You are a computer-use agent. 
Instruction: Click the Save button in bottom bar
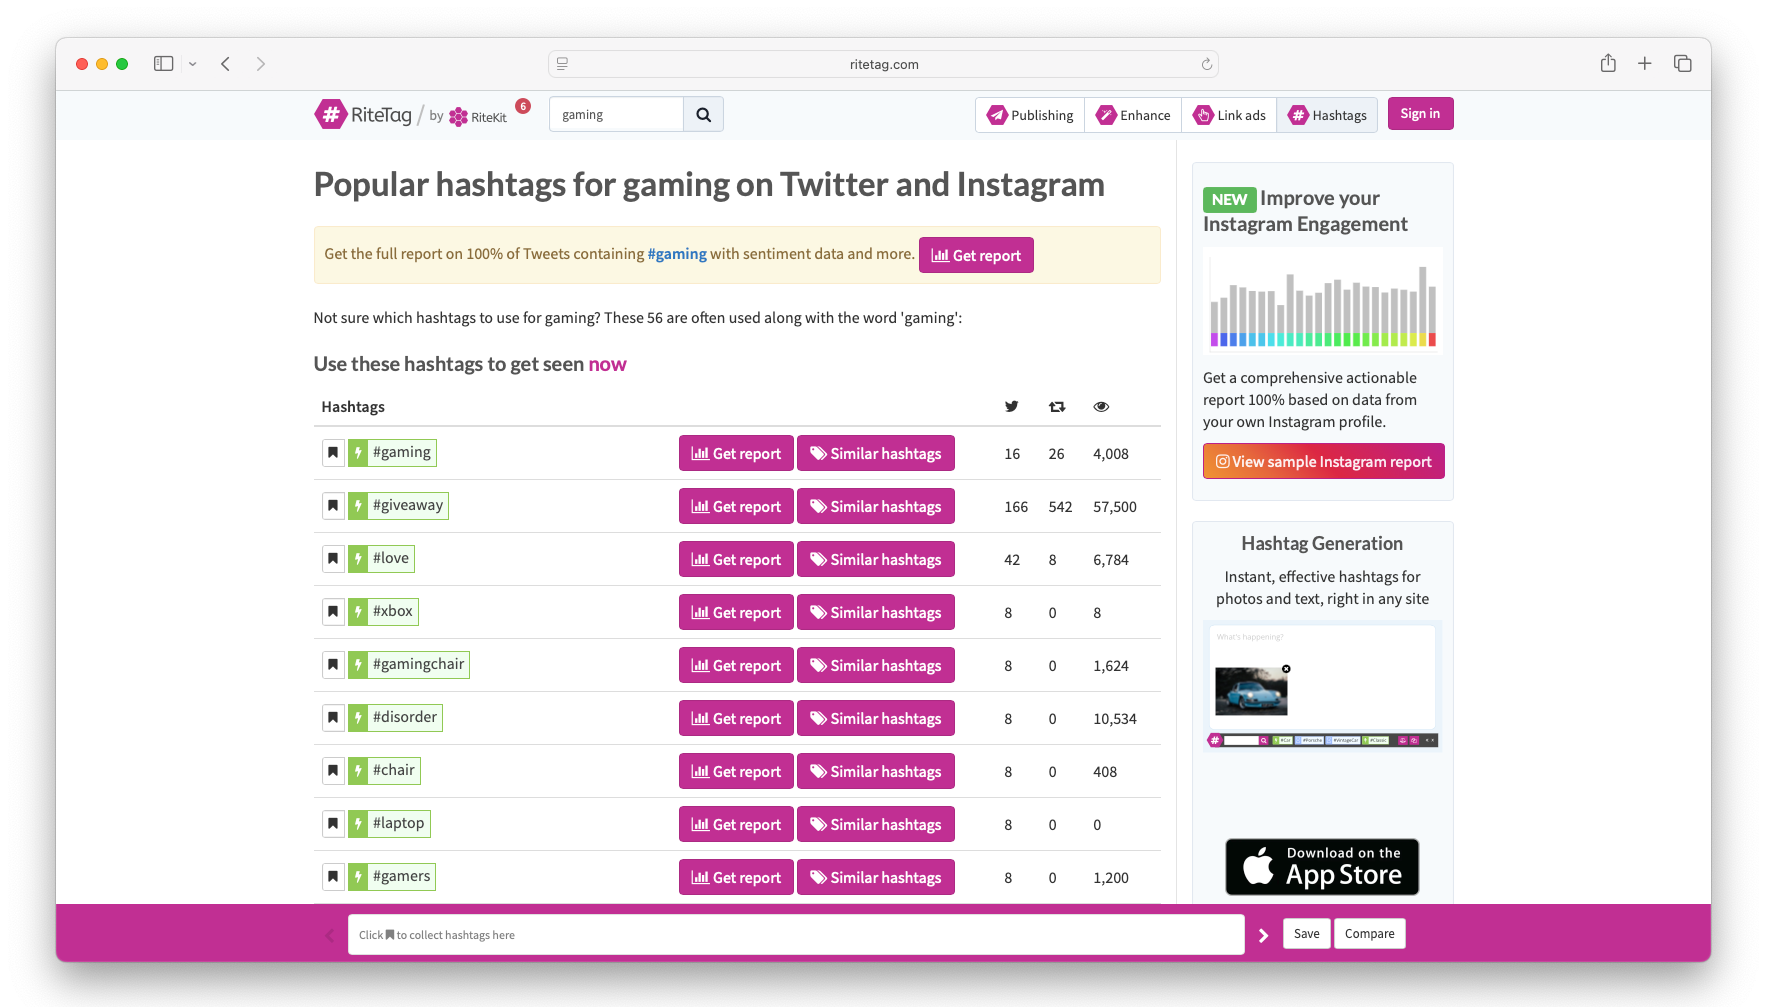click(x=1306, y=933)
